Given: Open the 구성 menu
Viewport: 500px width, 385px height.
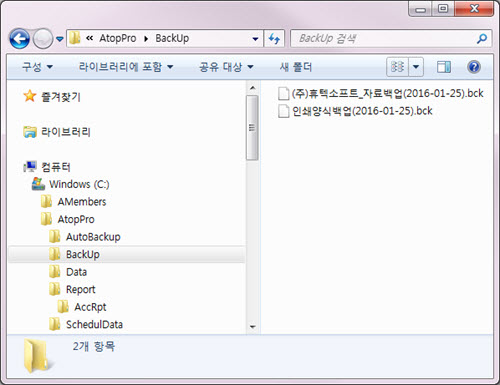Looking at the screenshot, I should [37, 67].
